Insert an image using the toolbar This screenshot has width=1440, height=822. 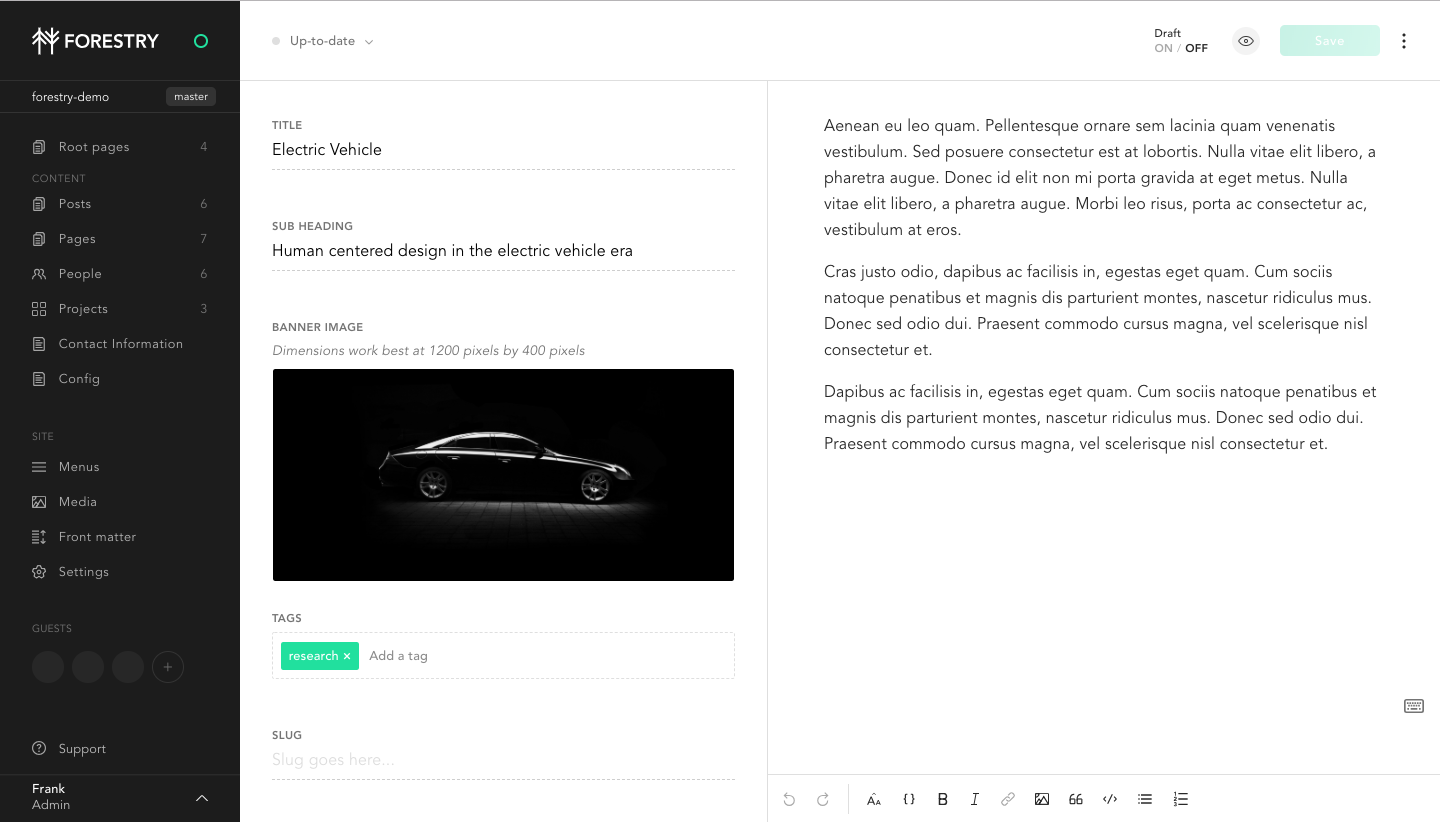(x=1042, y=799)
